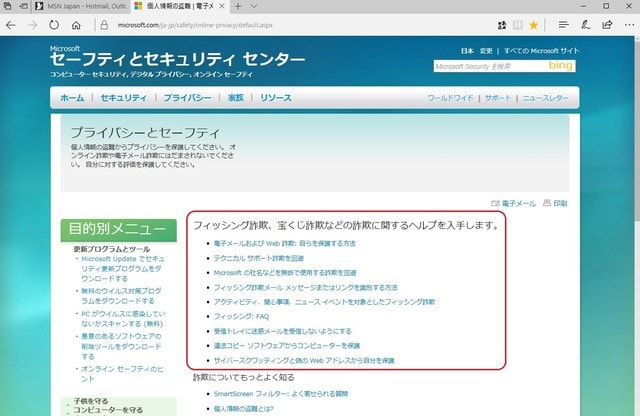Screen dimensions: 640x416
Task: Click the 電子メール envelope icon
Action: click(x=495, y=203)
